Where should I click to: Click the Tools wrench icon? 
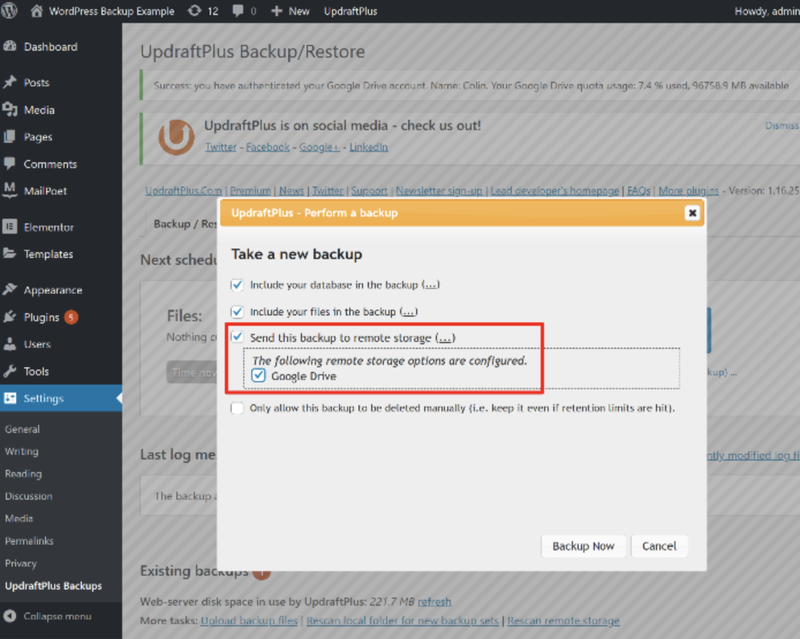coord(10,371)
